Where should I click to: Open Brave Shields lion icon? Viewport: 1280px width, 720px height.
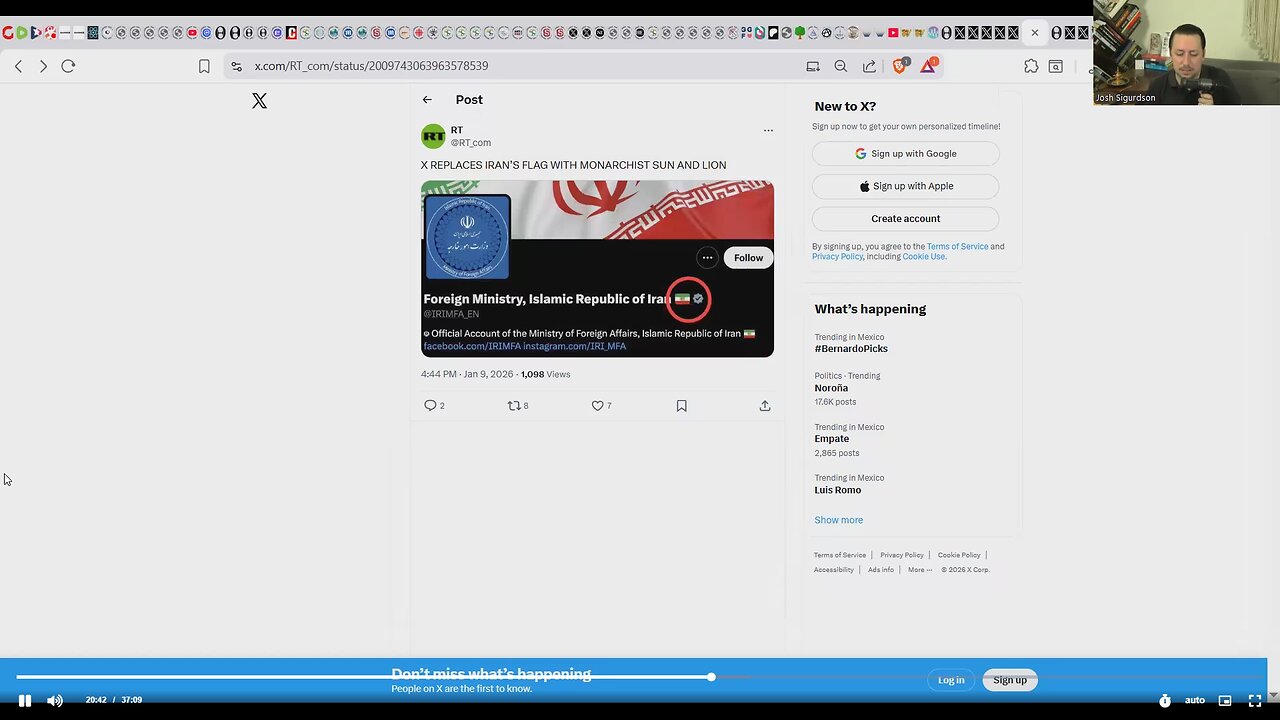900,66
